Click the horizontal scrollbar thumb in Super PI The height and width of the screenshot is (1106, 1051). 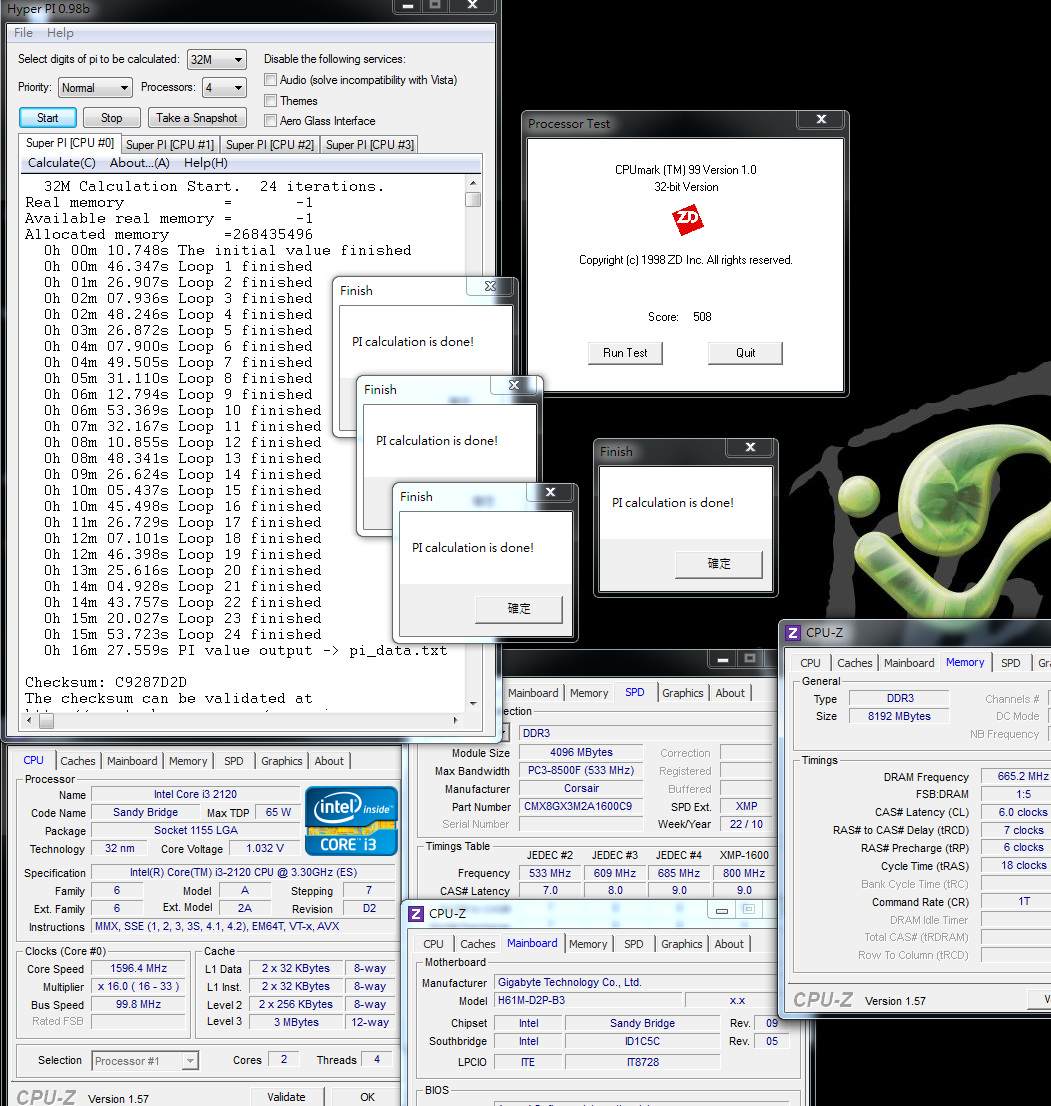tap(47, 721)
